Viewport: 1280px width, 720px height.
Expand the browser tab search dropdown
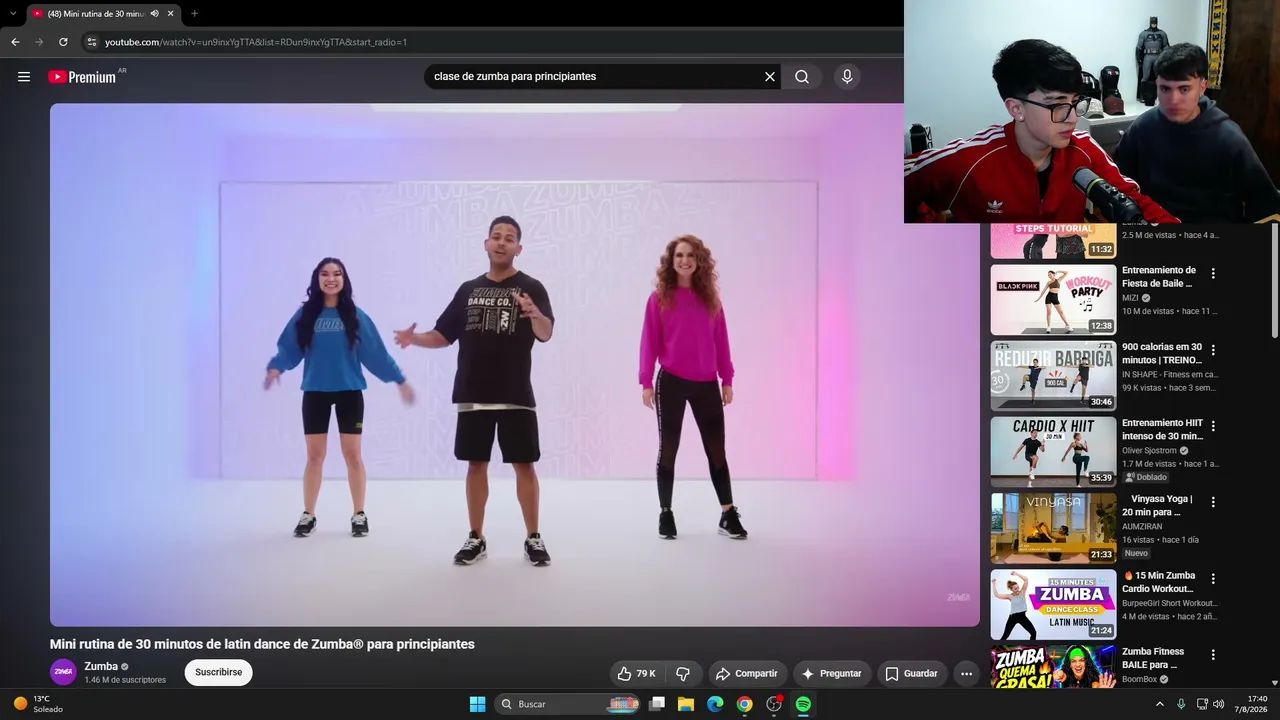point(12,14)
